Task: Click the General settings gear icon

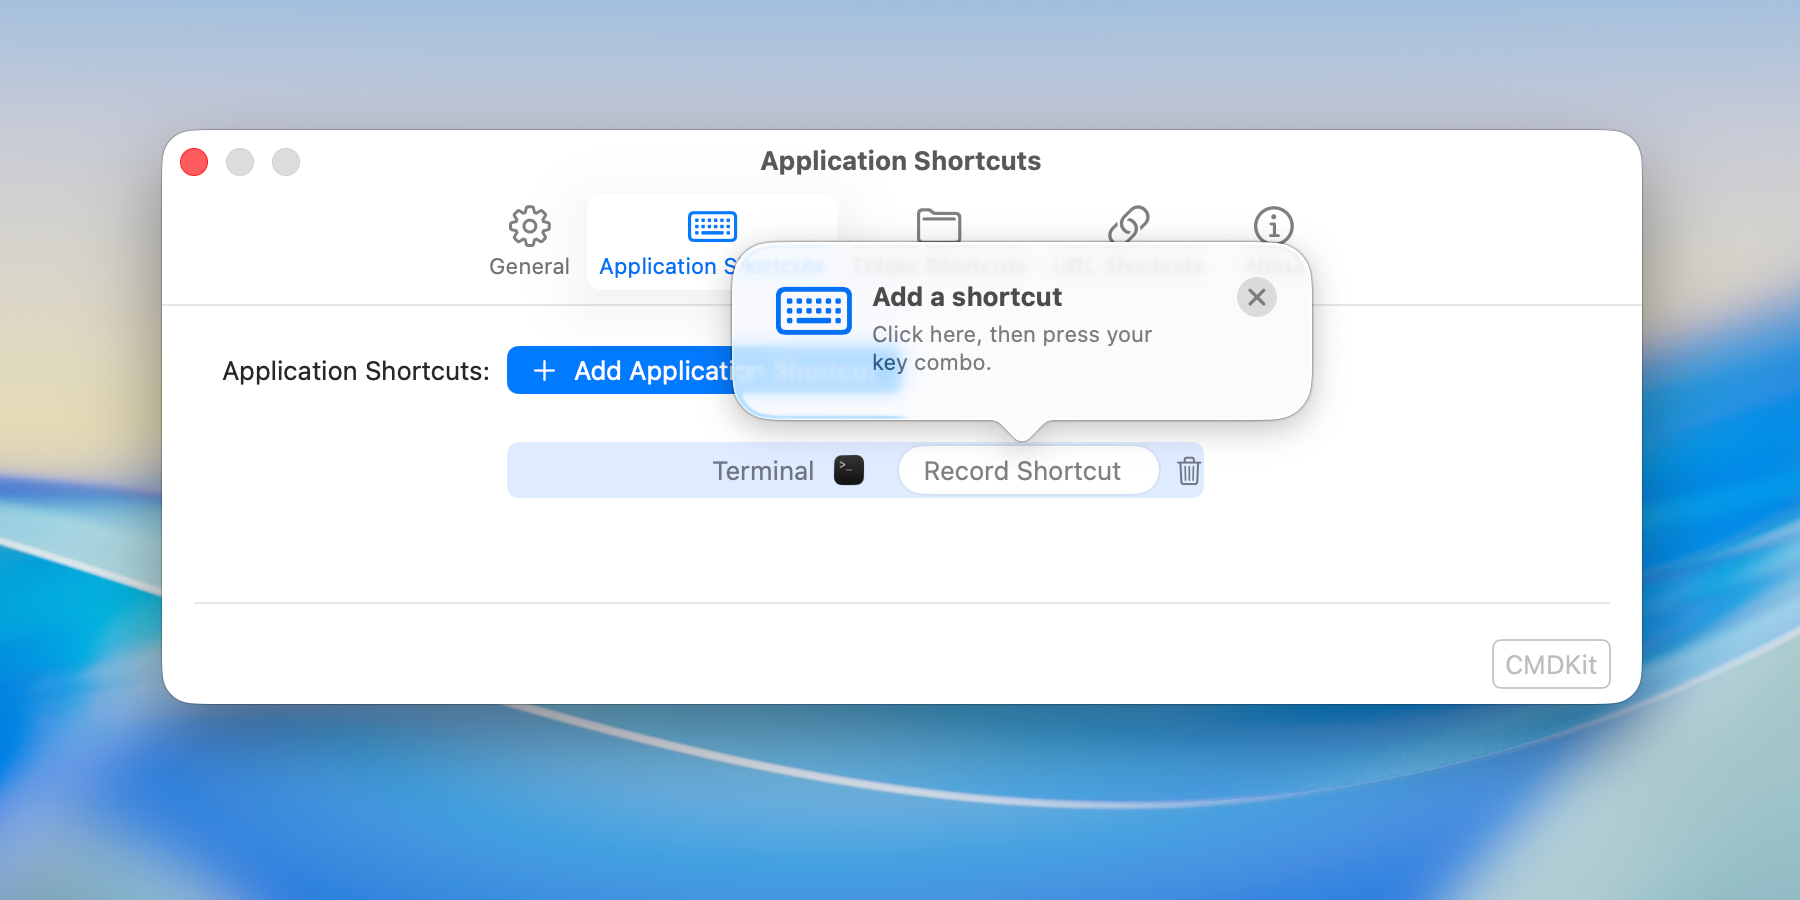Action: [529, 227]
